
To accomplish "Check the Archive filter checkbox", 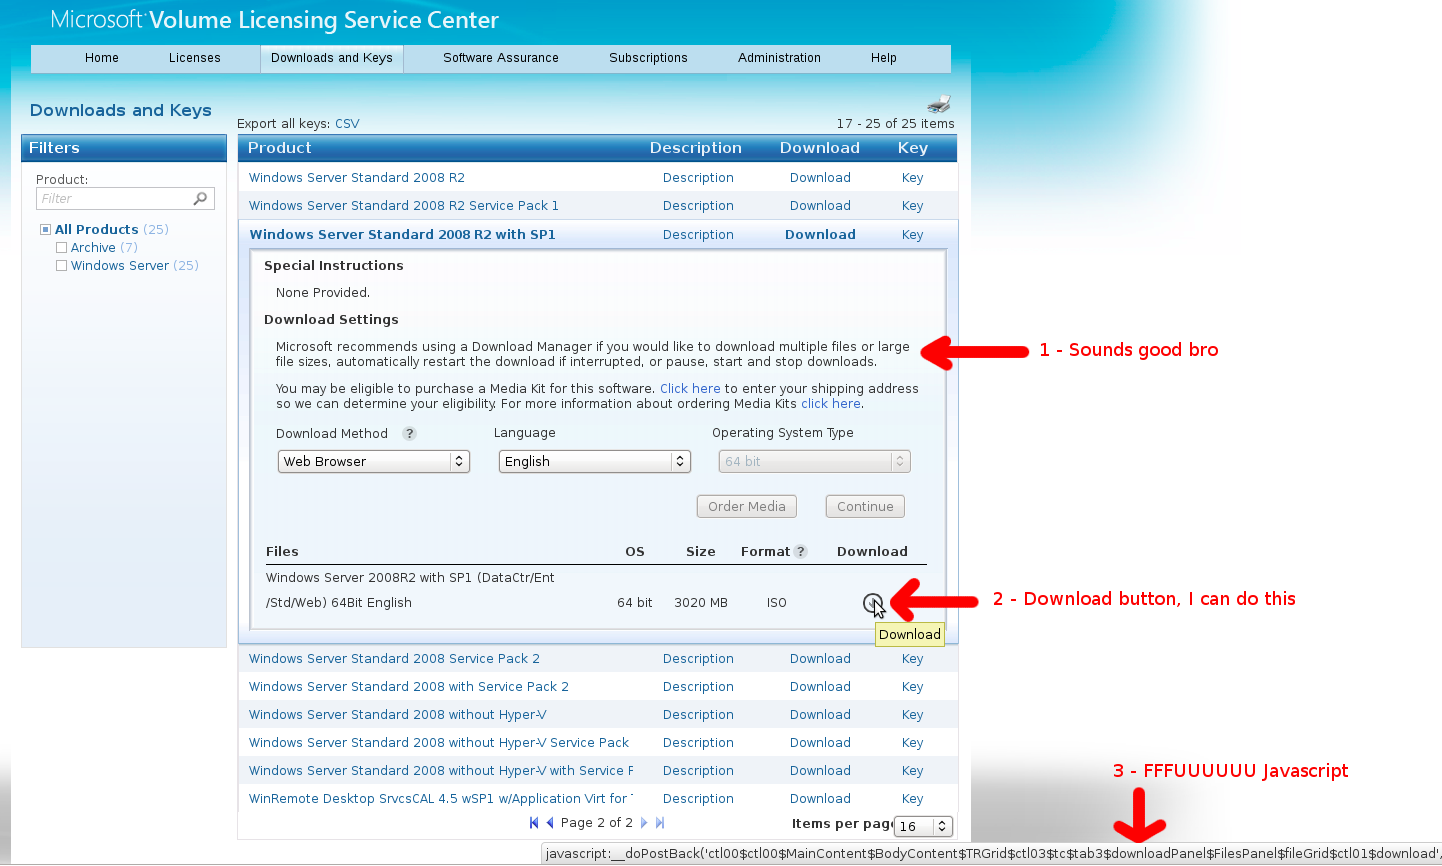I will (x=61, y=248).
